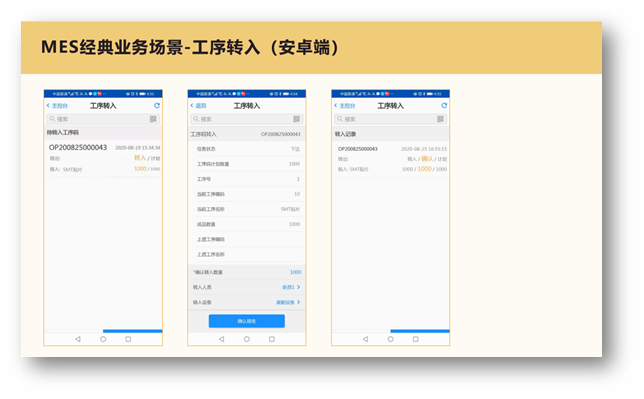Tap Android recents square on 待转入工序码 phone
Screen dimensions: 644x399
click(128, 339)
